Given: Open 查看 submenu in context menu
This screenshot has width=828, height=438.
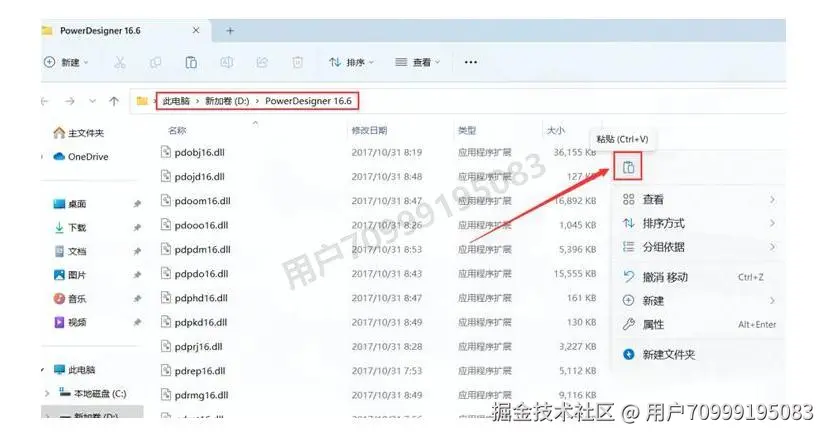Looking at the screenshot, I should (699, 200).
